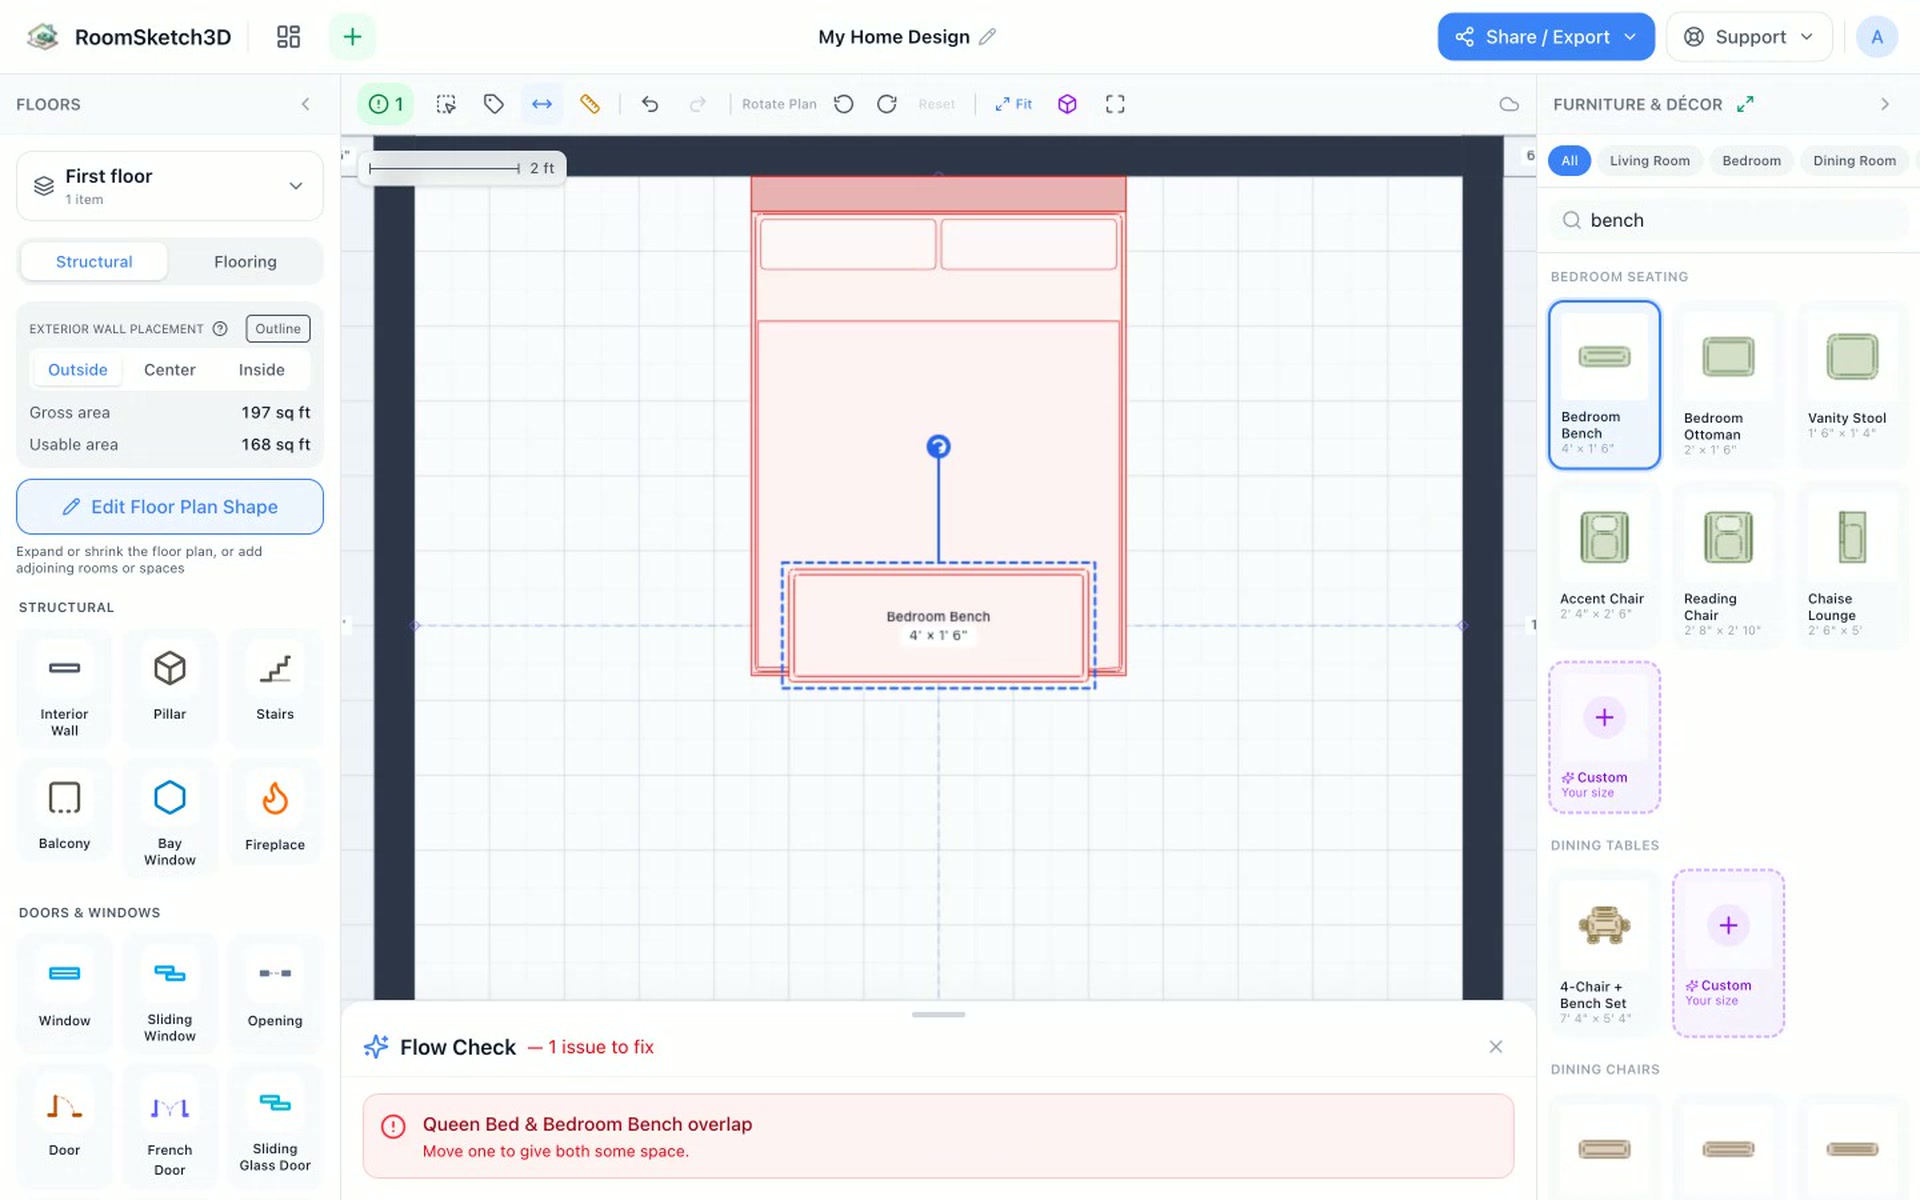This screenshot has height=1200, width=1920.
Task: Select the Bedroom Bench catalog item
Action: tap(1604, 385)
